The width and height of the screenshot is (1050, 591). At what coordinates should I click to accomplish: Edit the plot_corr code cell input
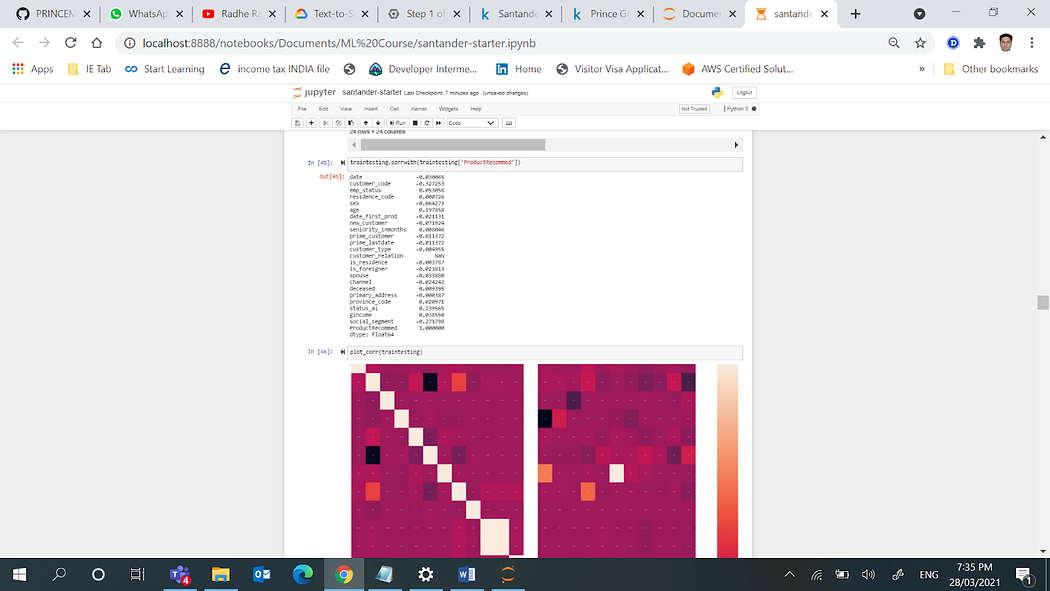[x=544, y=353]
